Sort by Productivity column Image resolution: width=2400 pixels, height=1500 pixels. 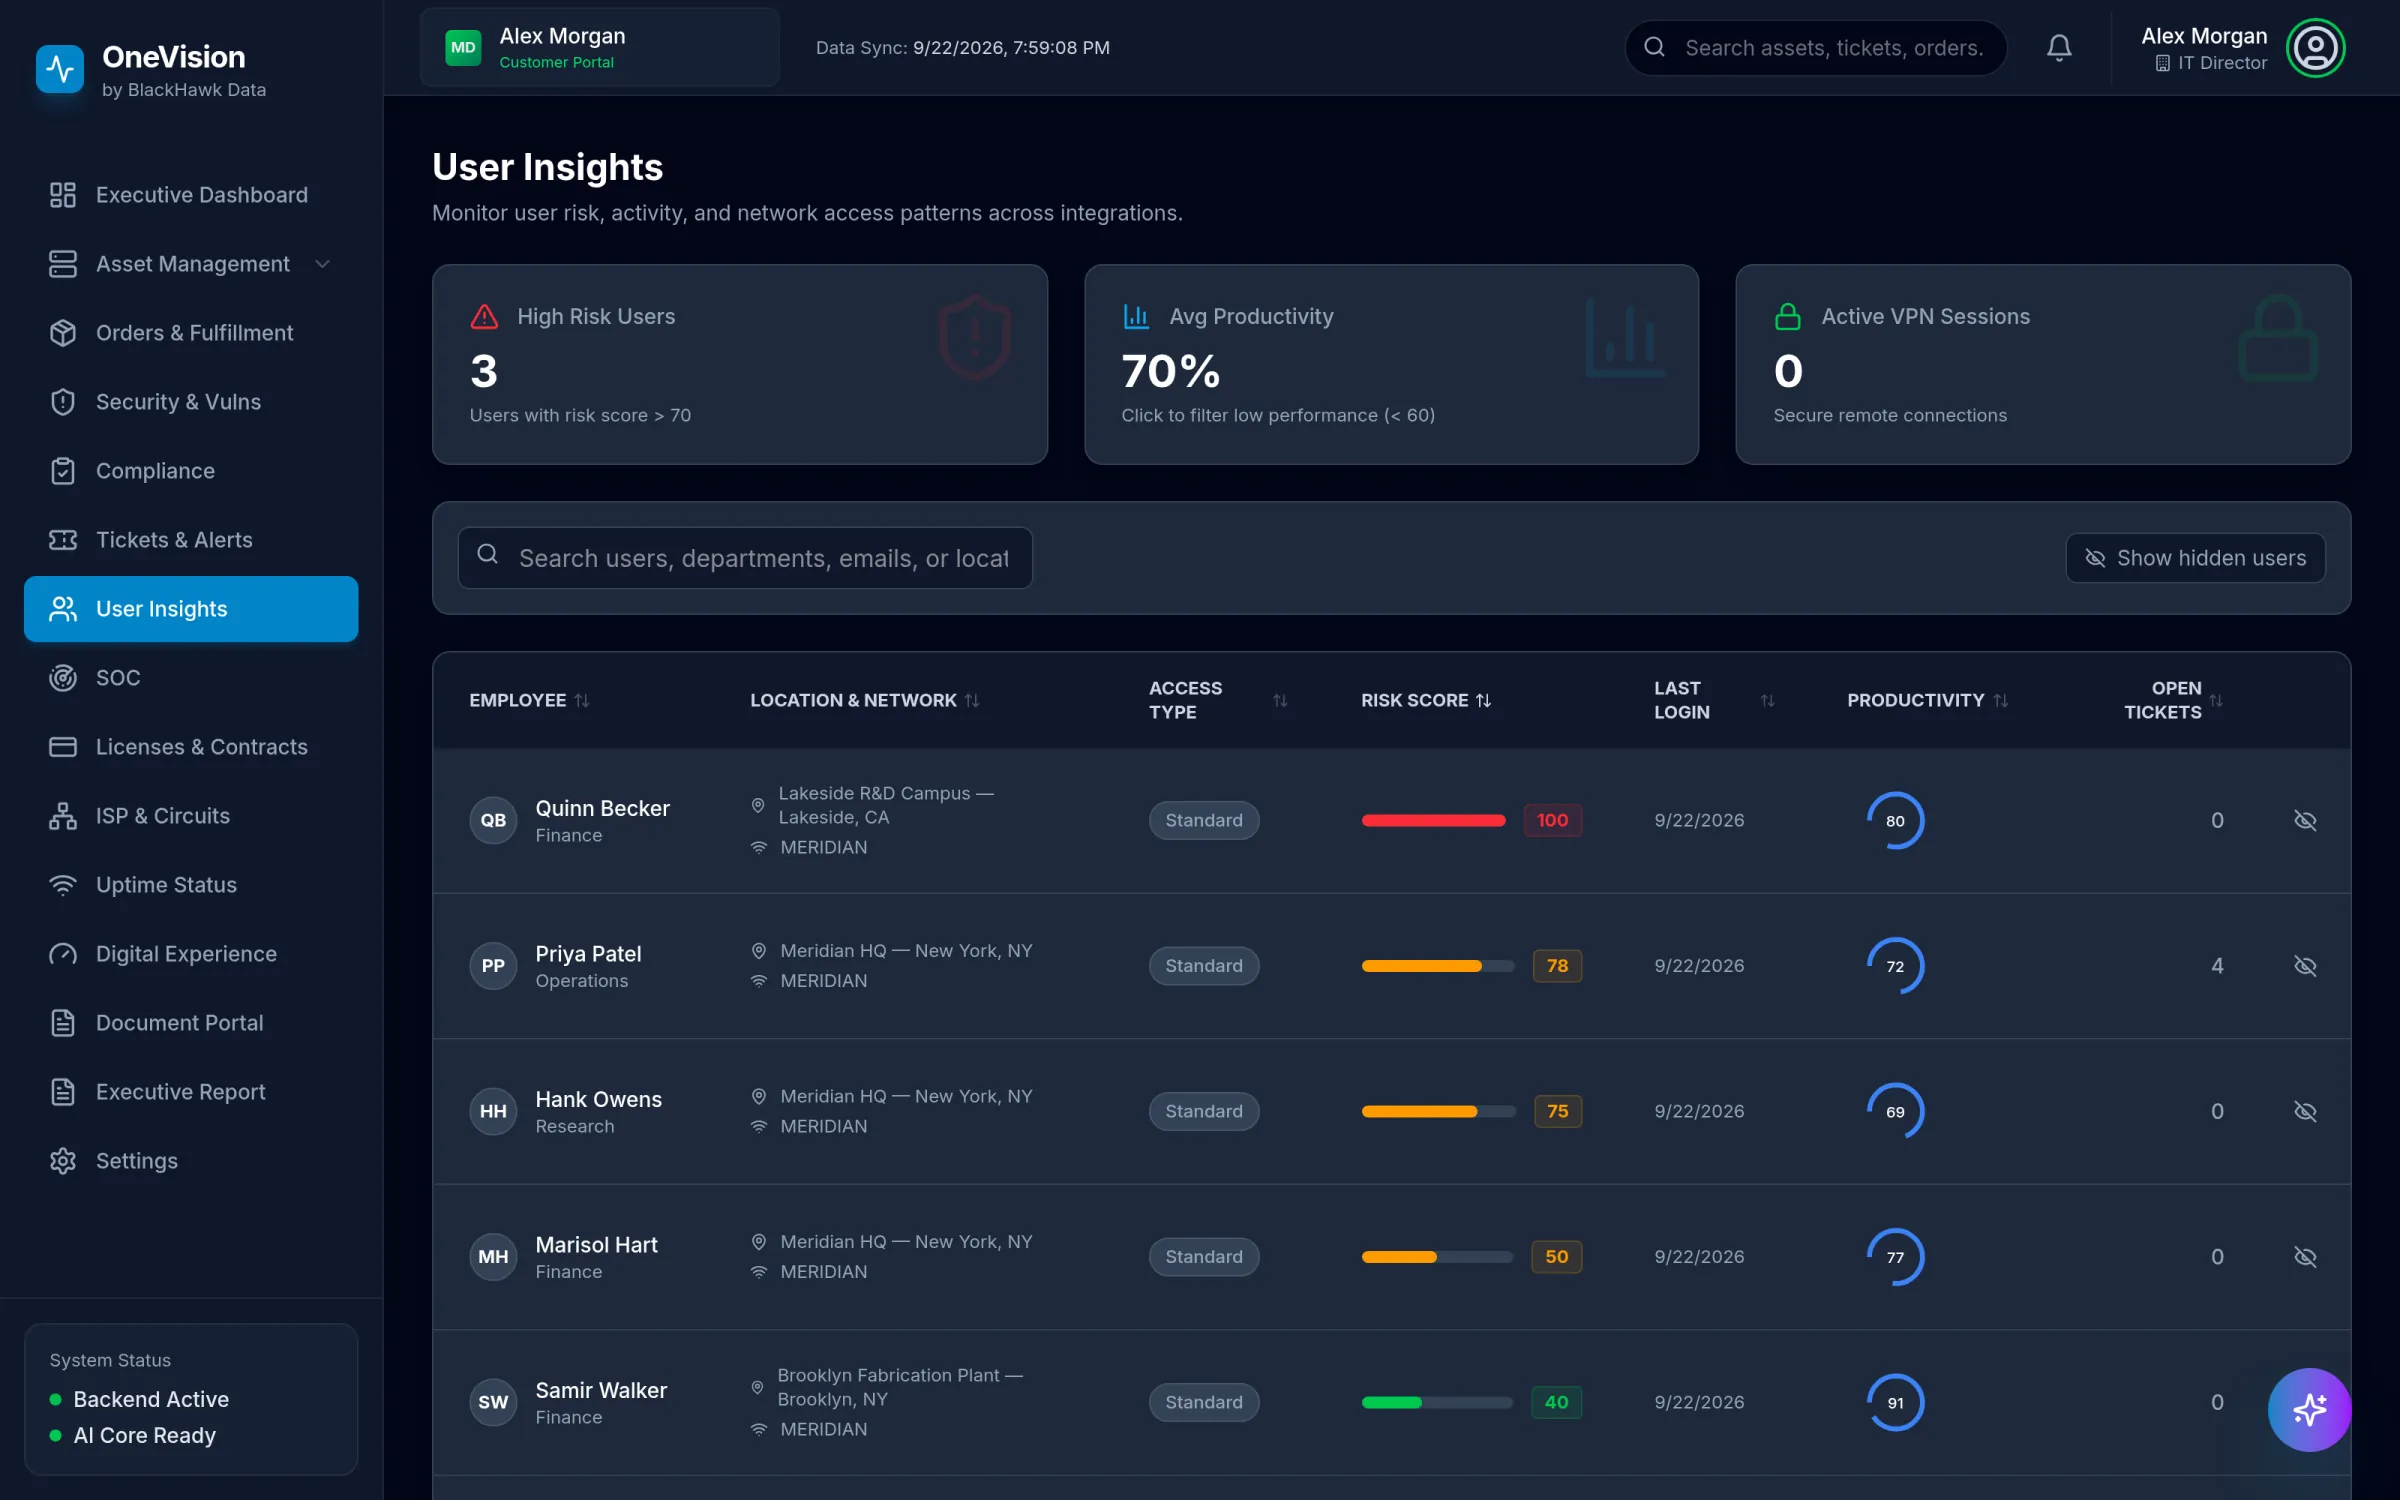[x=1927, y=700]
